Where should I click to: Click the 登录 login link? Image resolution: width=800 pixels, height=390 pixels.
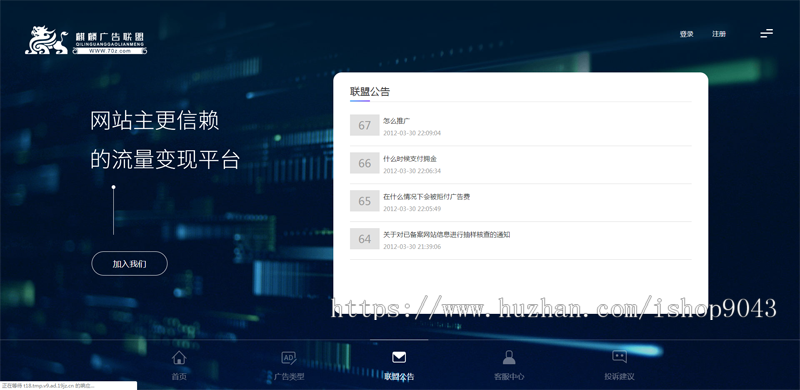pyautogui.click(x=686, y=34)
